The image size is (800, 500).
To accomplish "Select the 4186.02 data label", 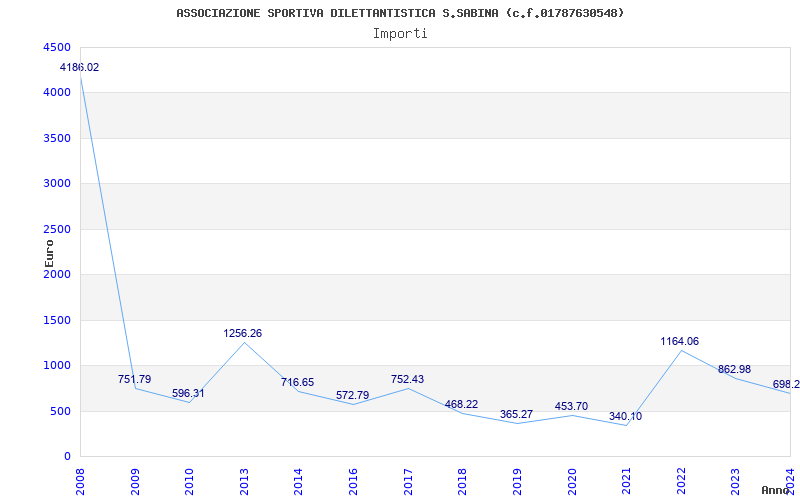I will [x=79, y=67].
